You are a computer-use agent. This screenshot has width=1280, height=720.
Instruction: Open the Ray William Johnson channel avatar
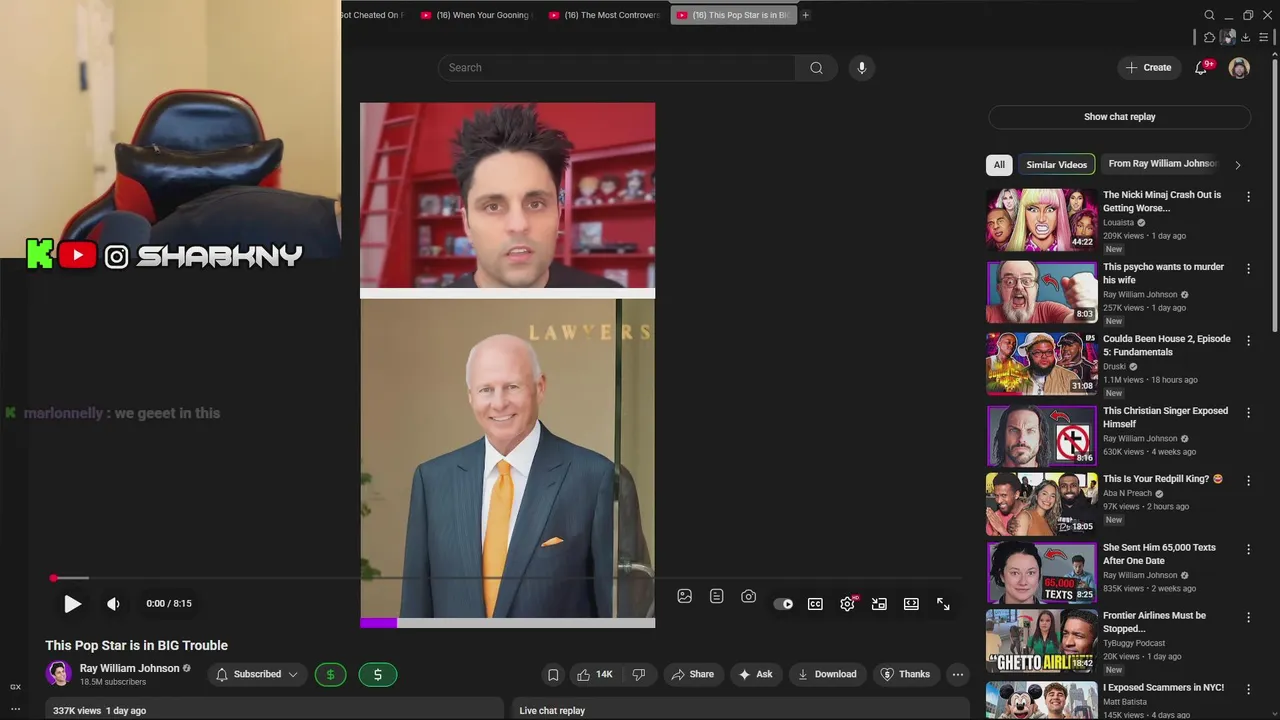(59, 674)
